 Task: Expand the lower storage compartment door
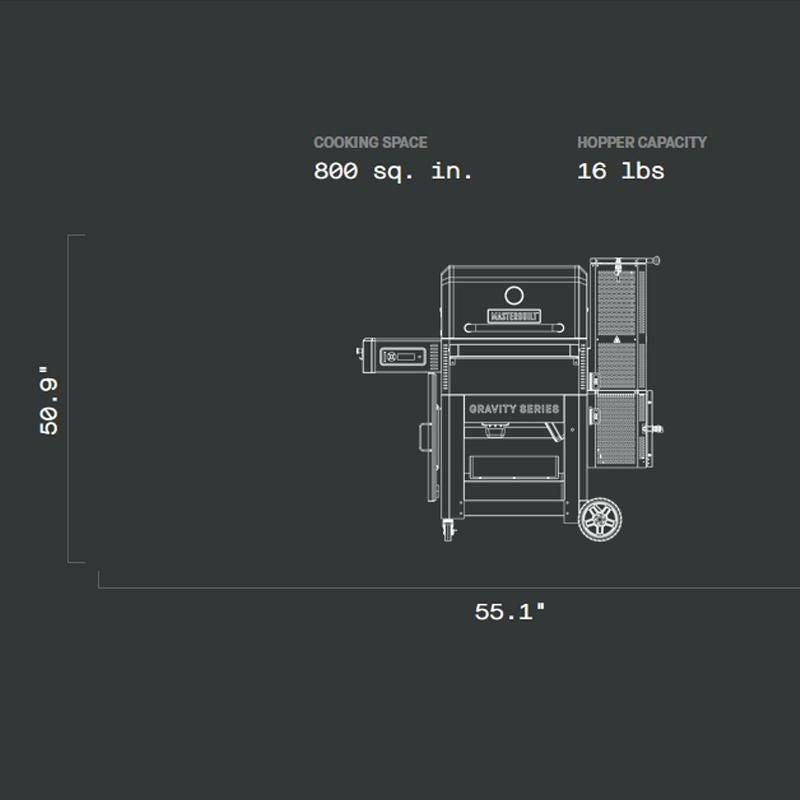click(x=514, y=466)
